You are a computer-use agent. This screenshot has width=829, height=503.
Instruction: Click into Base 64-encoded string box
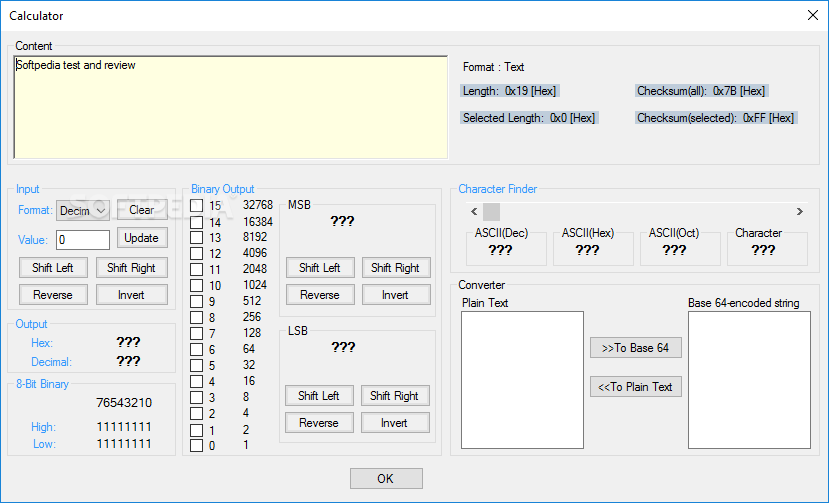(x=749, y=380)
